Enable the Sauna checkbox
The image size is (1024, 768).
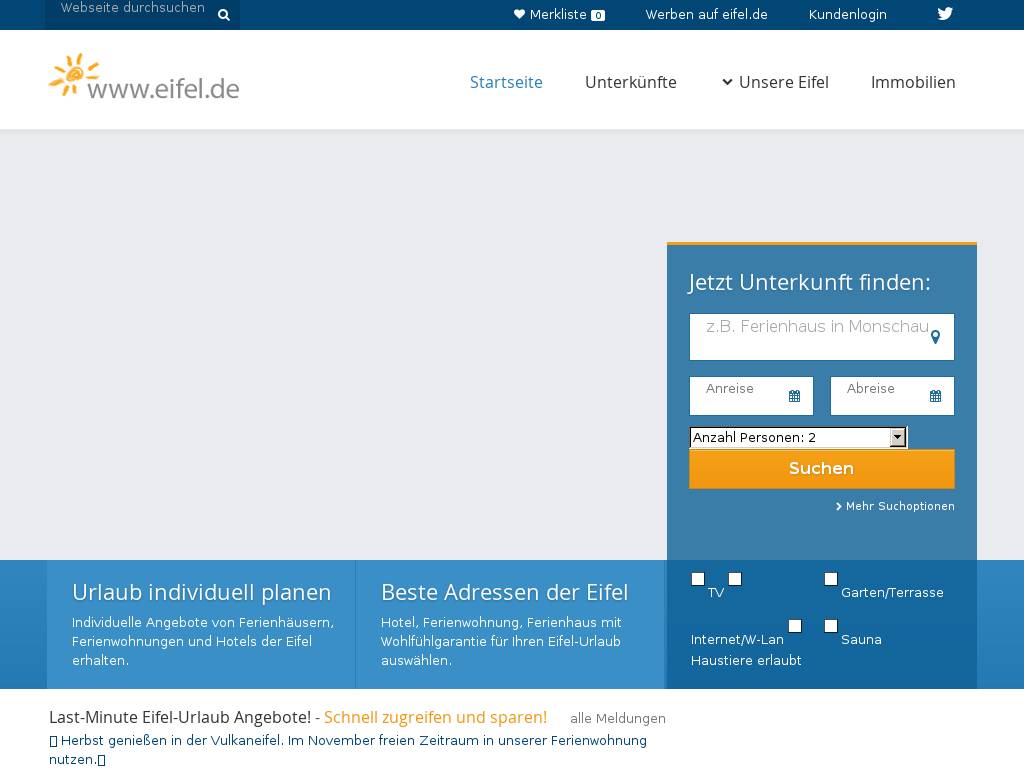click(x=830, y=626)
